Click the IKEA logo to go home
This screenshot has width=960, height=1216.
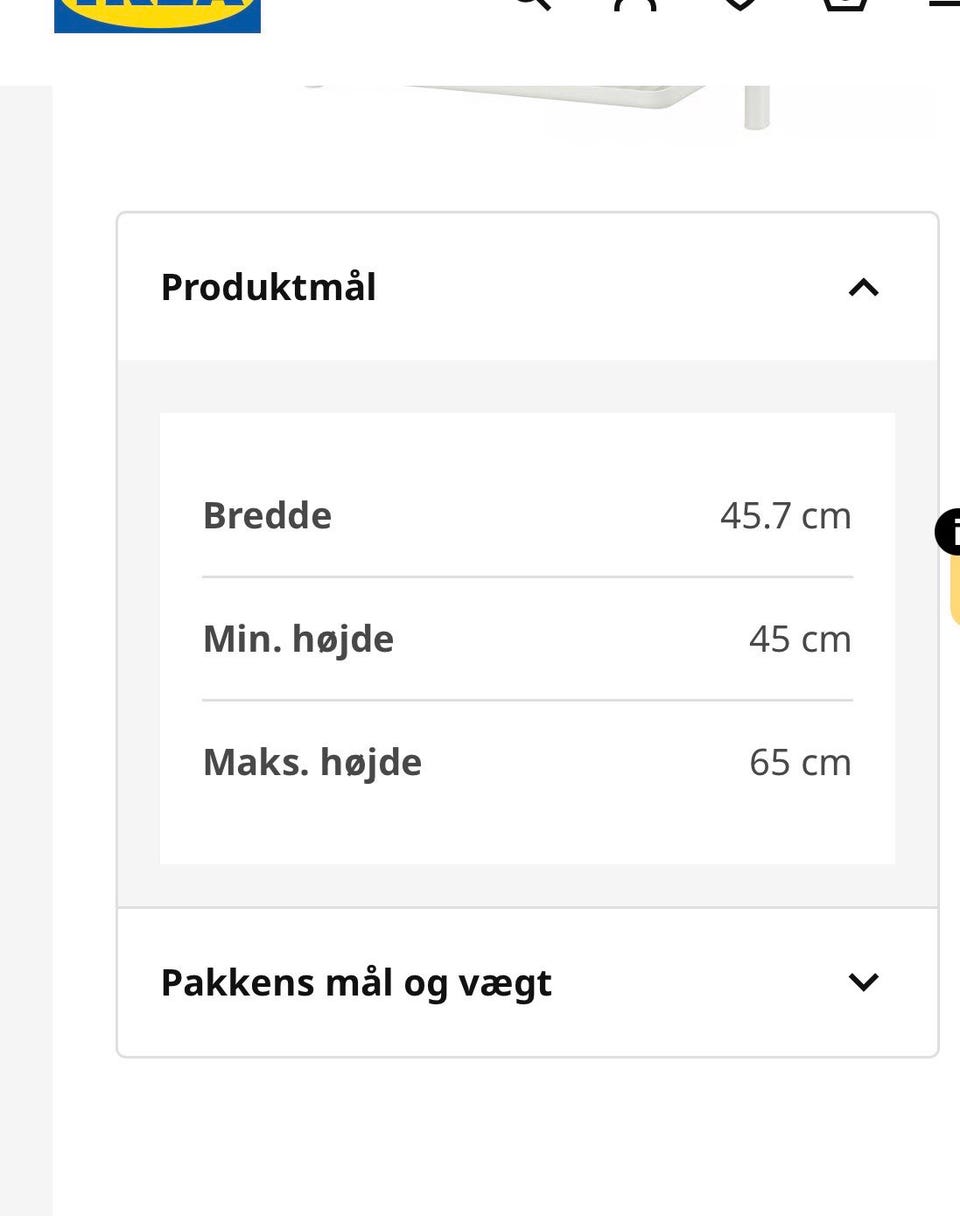click(157, 15)
